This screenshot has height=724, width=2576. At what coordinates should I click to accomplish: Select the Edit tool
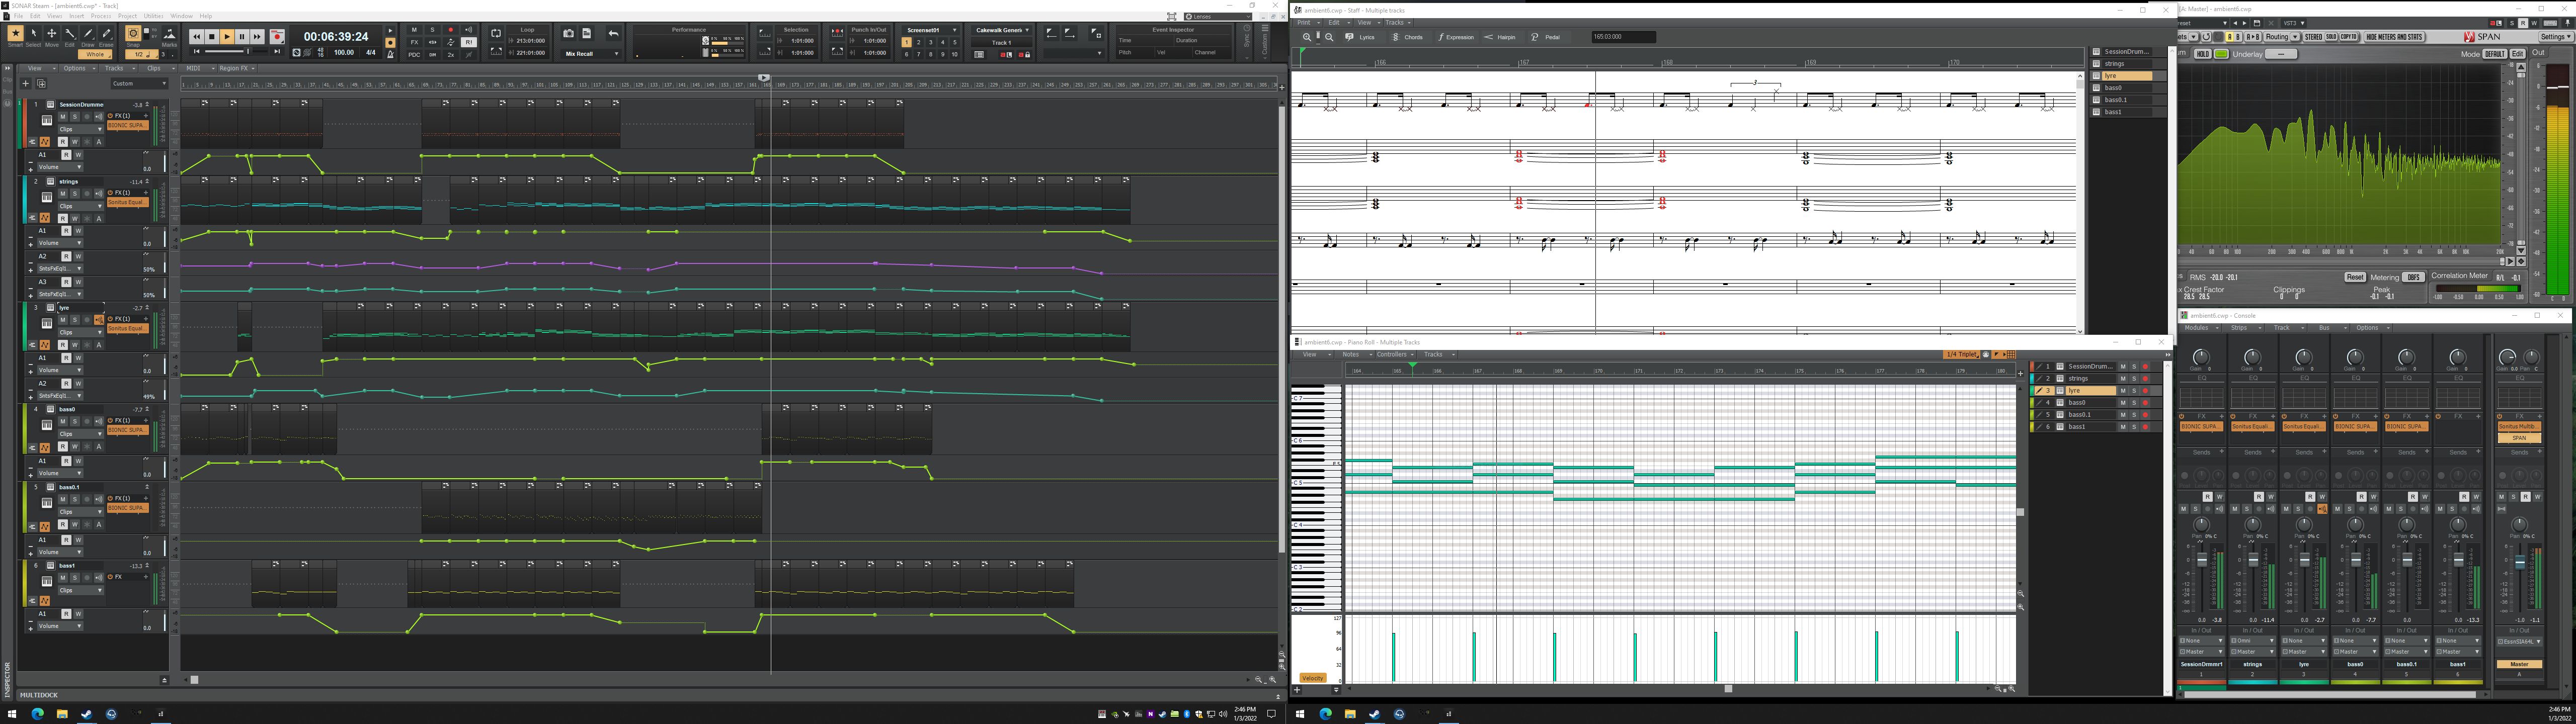tap(69, 34)
